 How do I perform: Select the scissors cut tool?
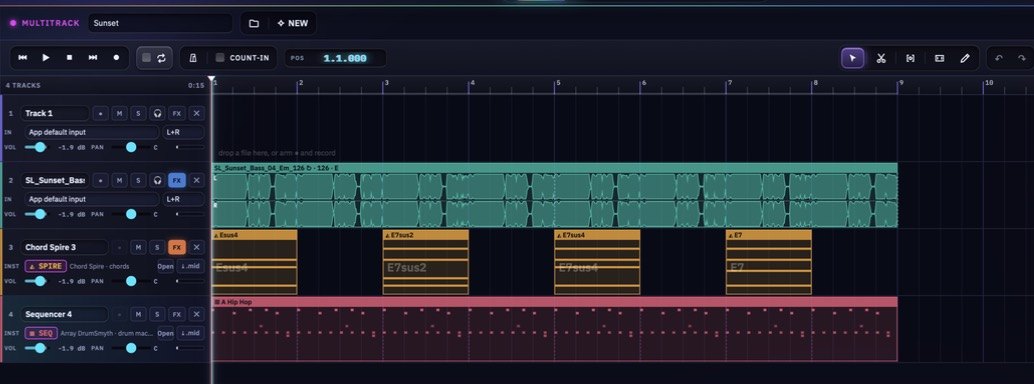pos(881,58)
